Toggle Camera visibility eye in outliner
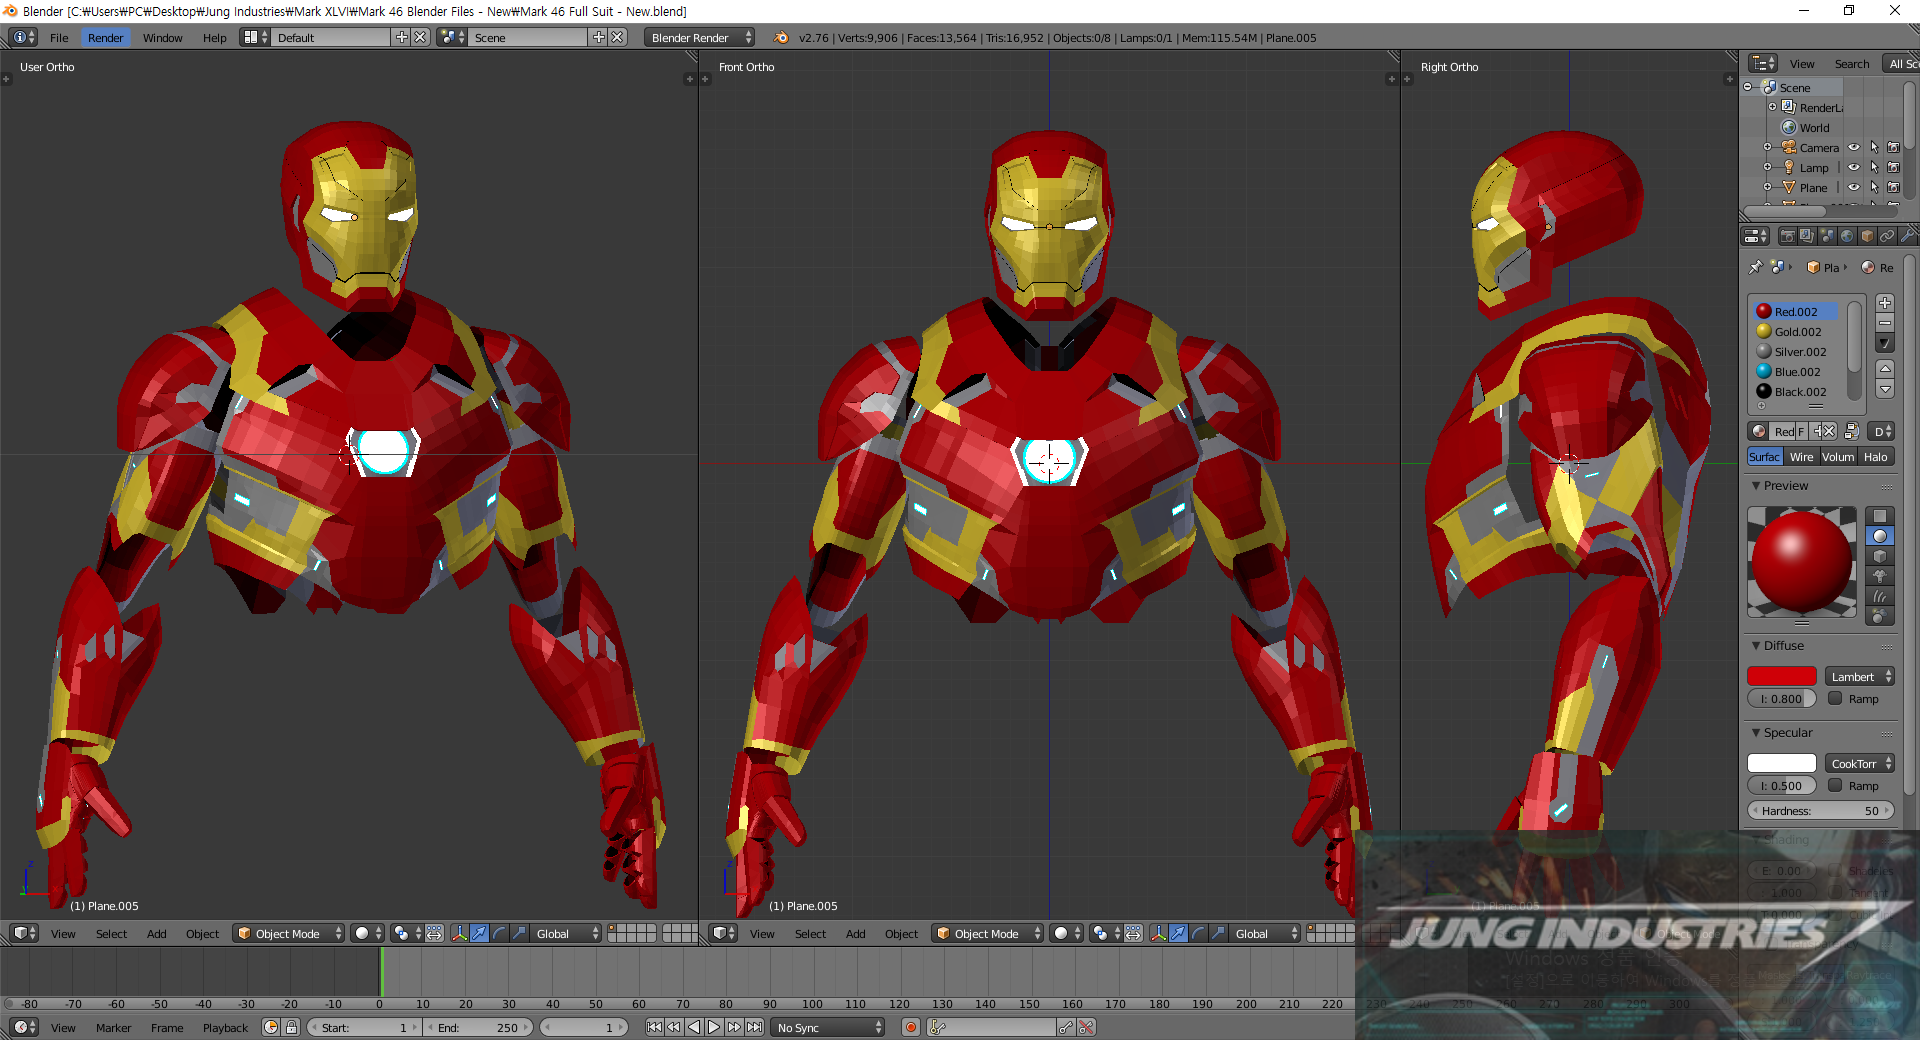1920x1040 pixels. [1854, 147]
